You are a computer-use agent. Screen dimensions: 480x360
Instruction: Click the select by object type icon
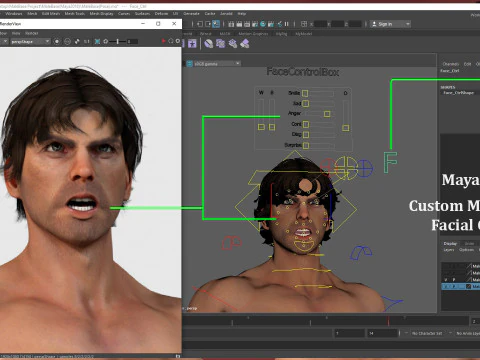point(208,24)
